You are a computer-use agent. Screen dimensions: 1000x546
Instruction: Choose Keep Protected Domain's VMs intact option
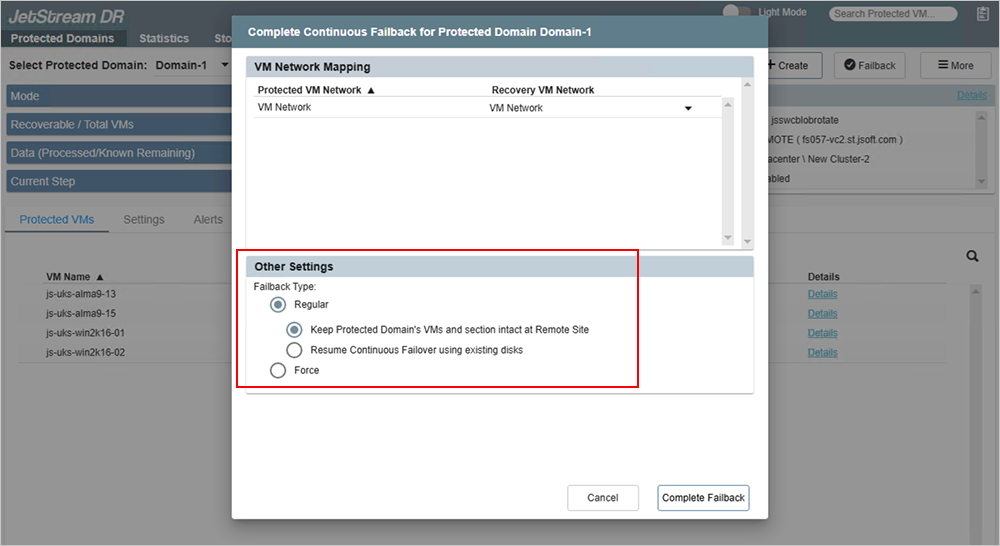pyautogui.click(x=294, y=329)
